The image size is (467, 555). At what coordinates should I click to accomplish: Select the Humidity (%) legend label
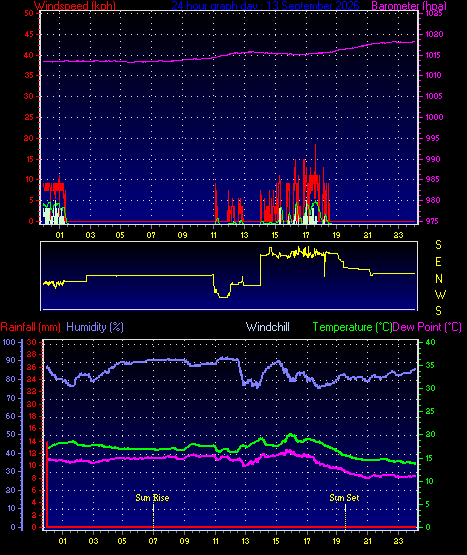95,327
